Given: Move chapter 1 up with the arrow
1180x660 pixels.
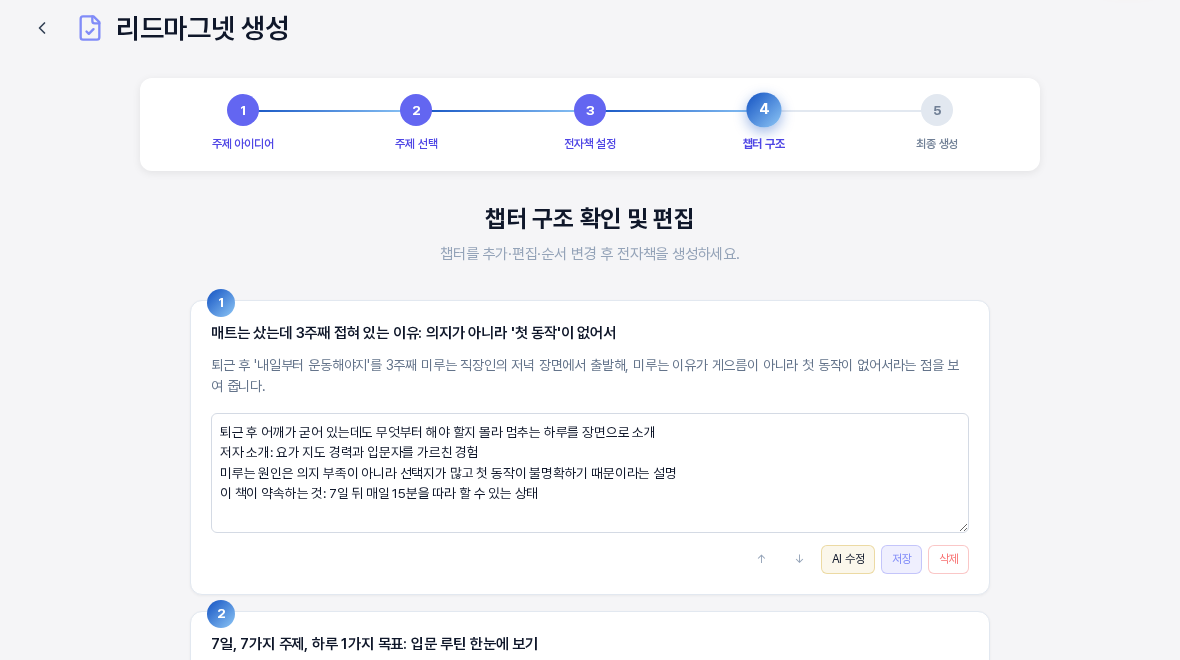Looking at the screenshot, I should [x=761, y=559].
